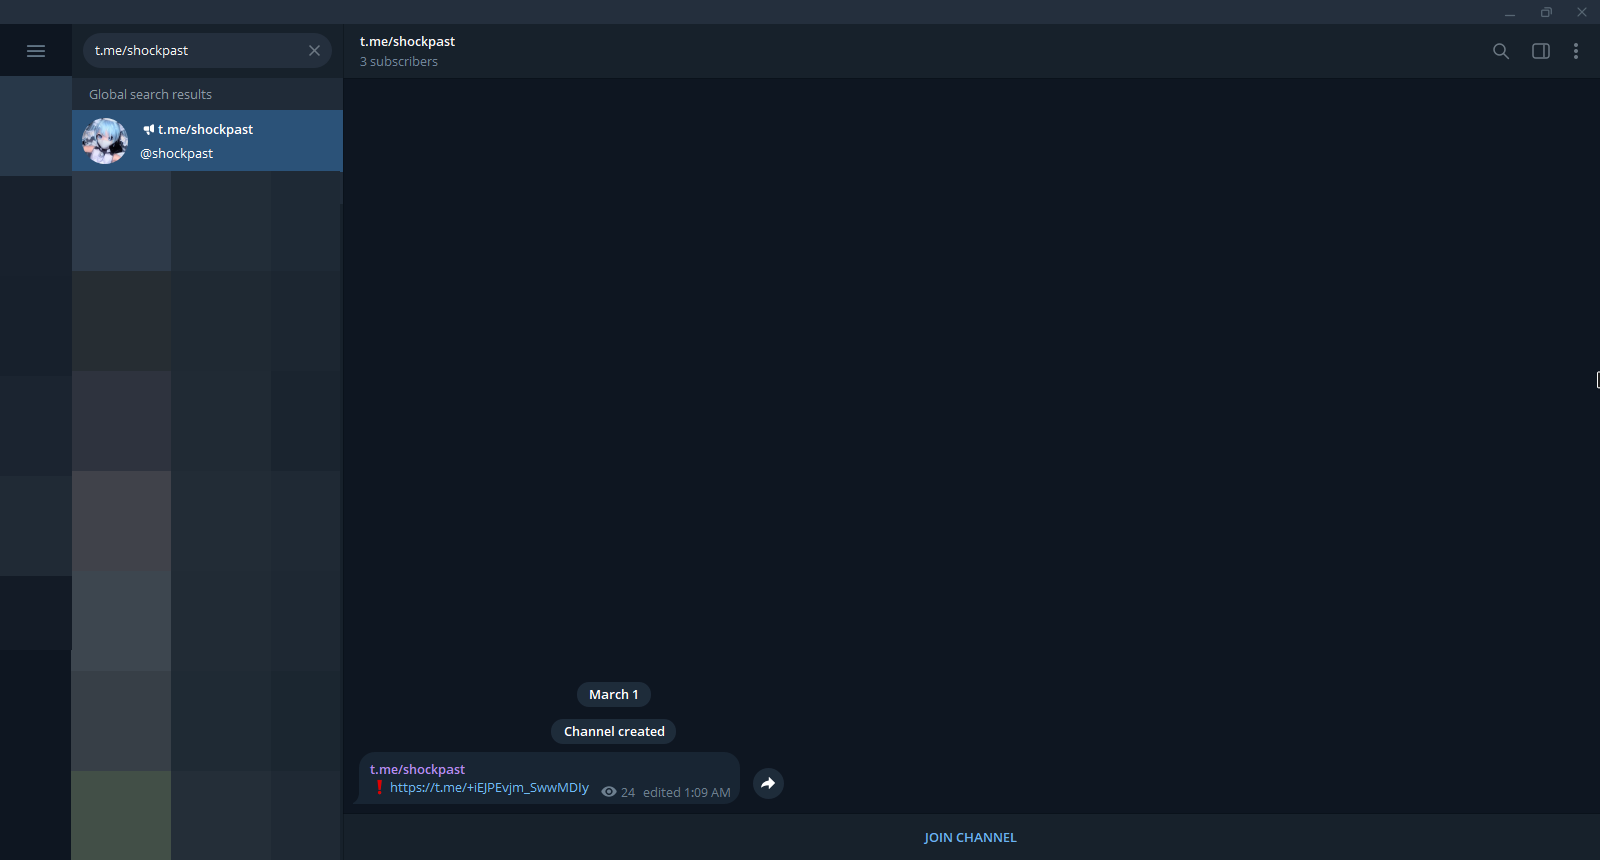1600x860 pixels.
Task: Select the t.me/shockpast channel search result
Action: [x=207, y=141]
